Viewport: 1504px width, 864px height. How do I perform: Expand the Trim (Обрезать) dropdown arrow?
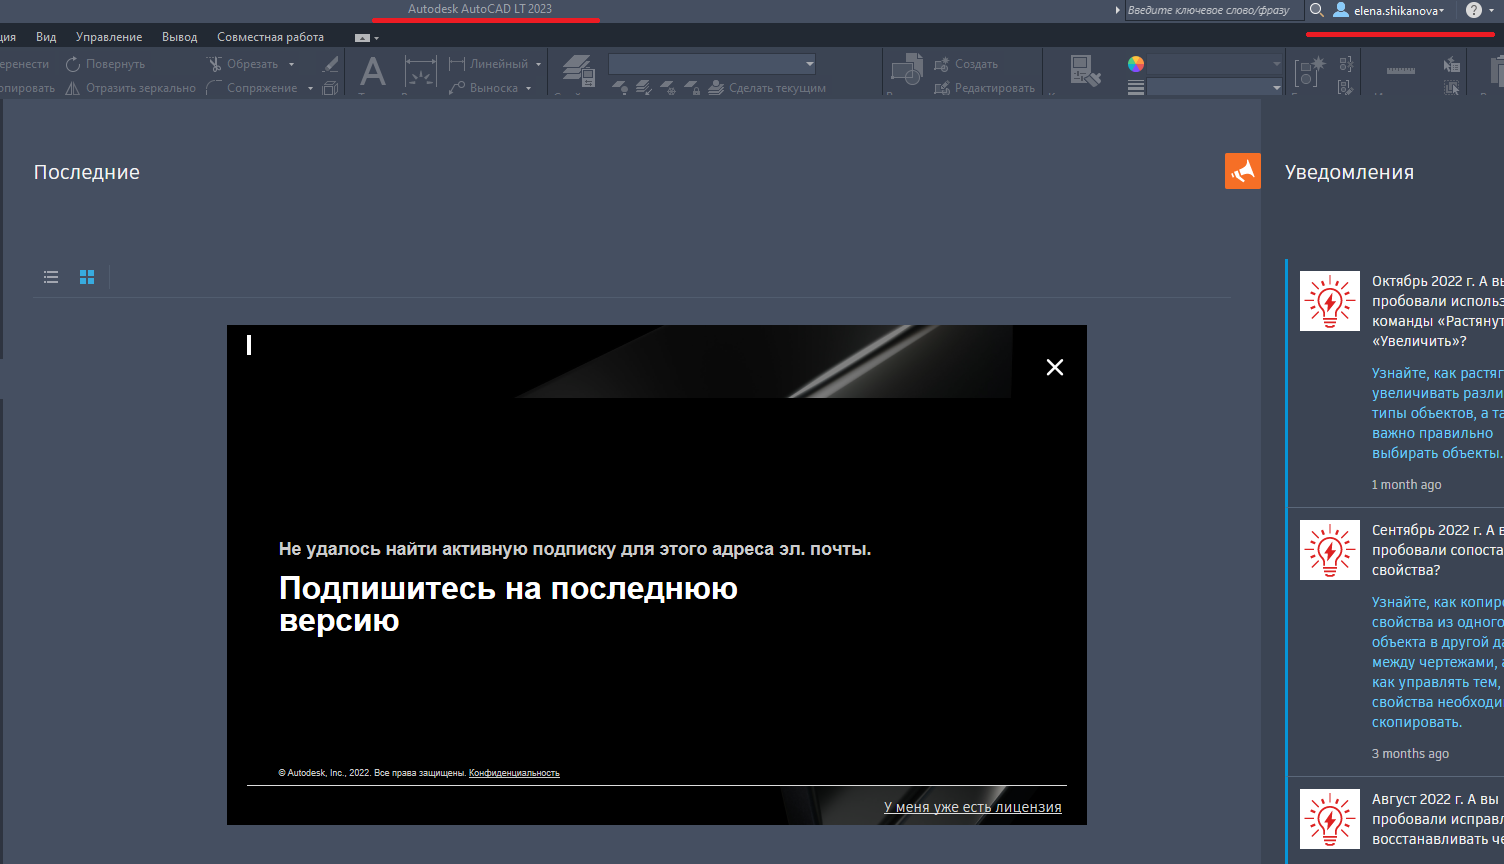pos(292,64)
